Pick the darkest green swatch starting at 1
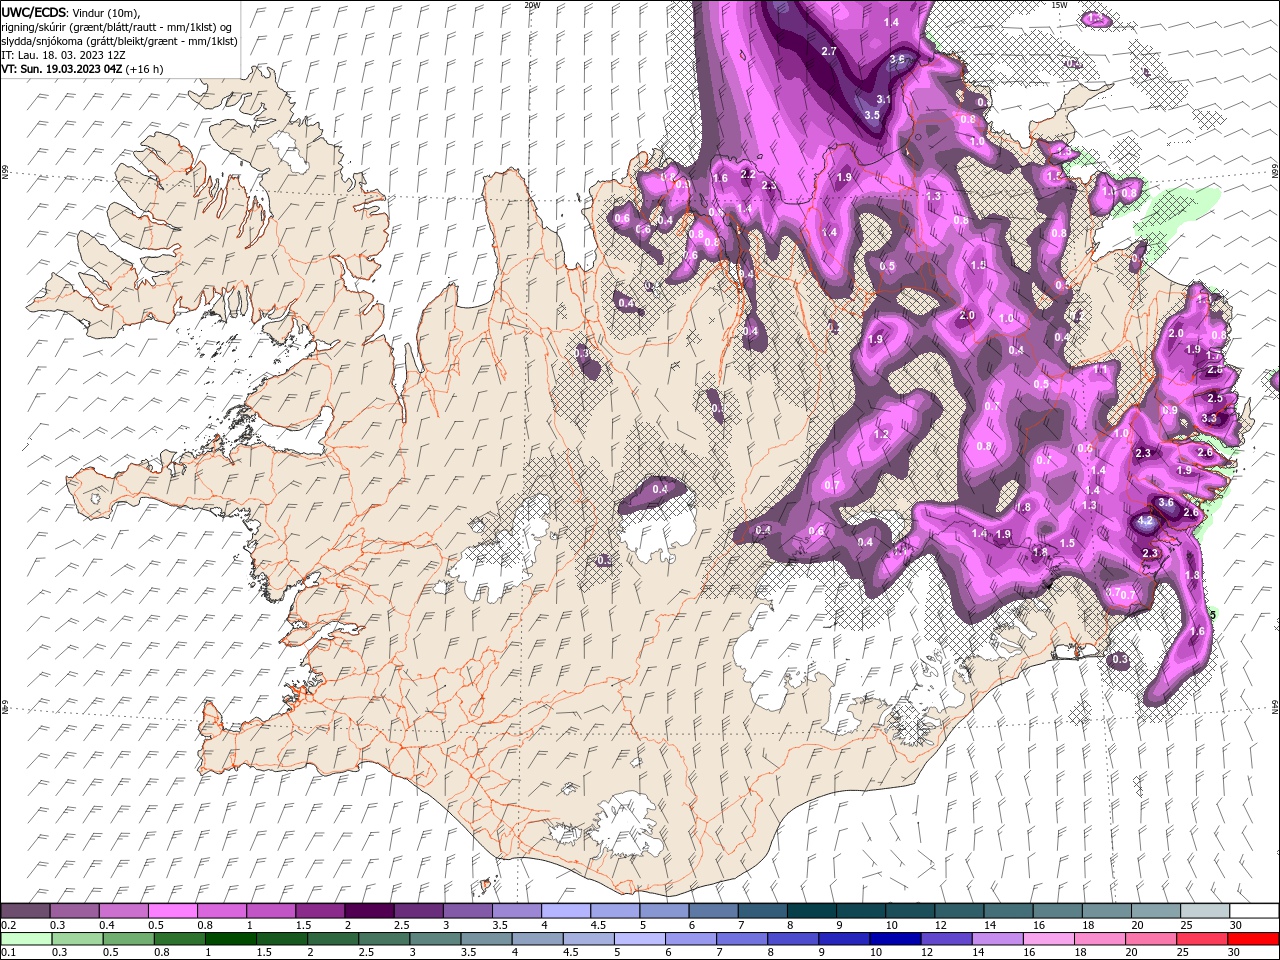The height and width of the screenshot is (960, 1280). click(233, 939)
